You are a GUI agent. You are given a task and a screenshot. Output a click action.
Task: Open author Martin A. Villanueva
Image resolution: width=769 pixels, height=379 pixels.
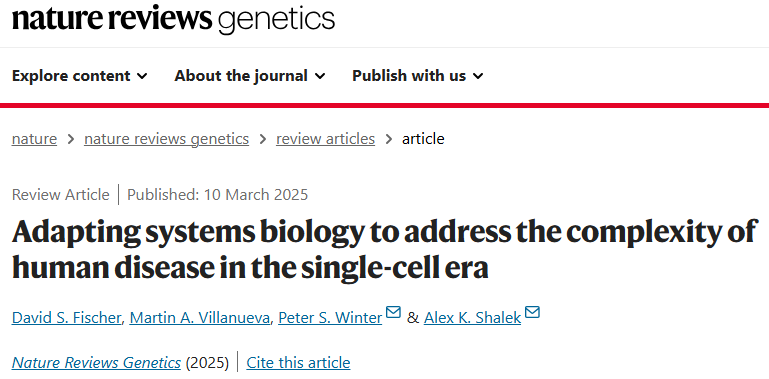pyautogui.click(x=200, y=318)
